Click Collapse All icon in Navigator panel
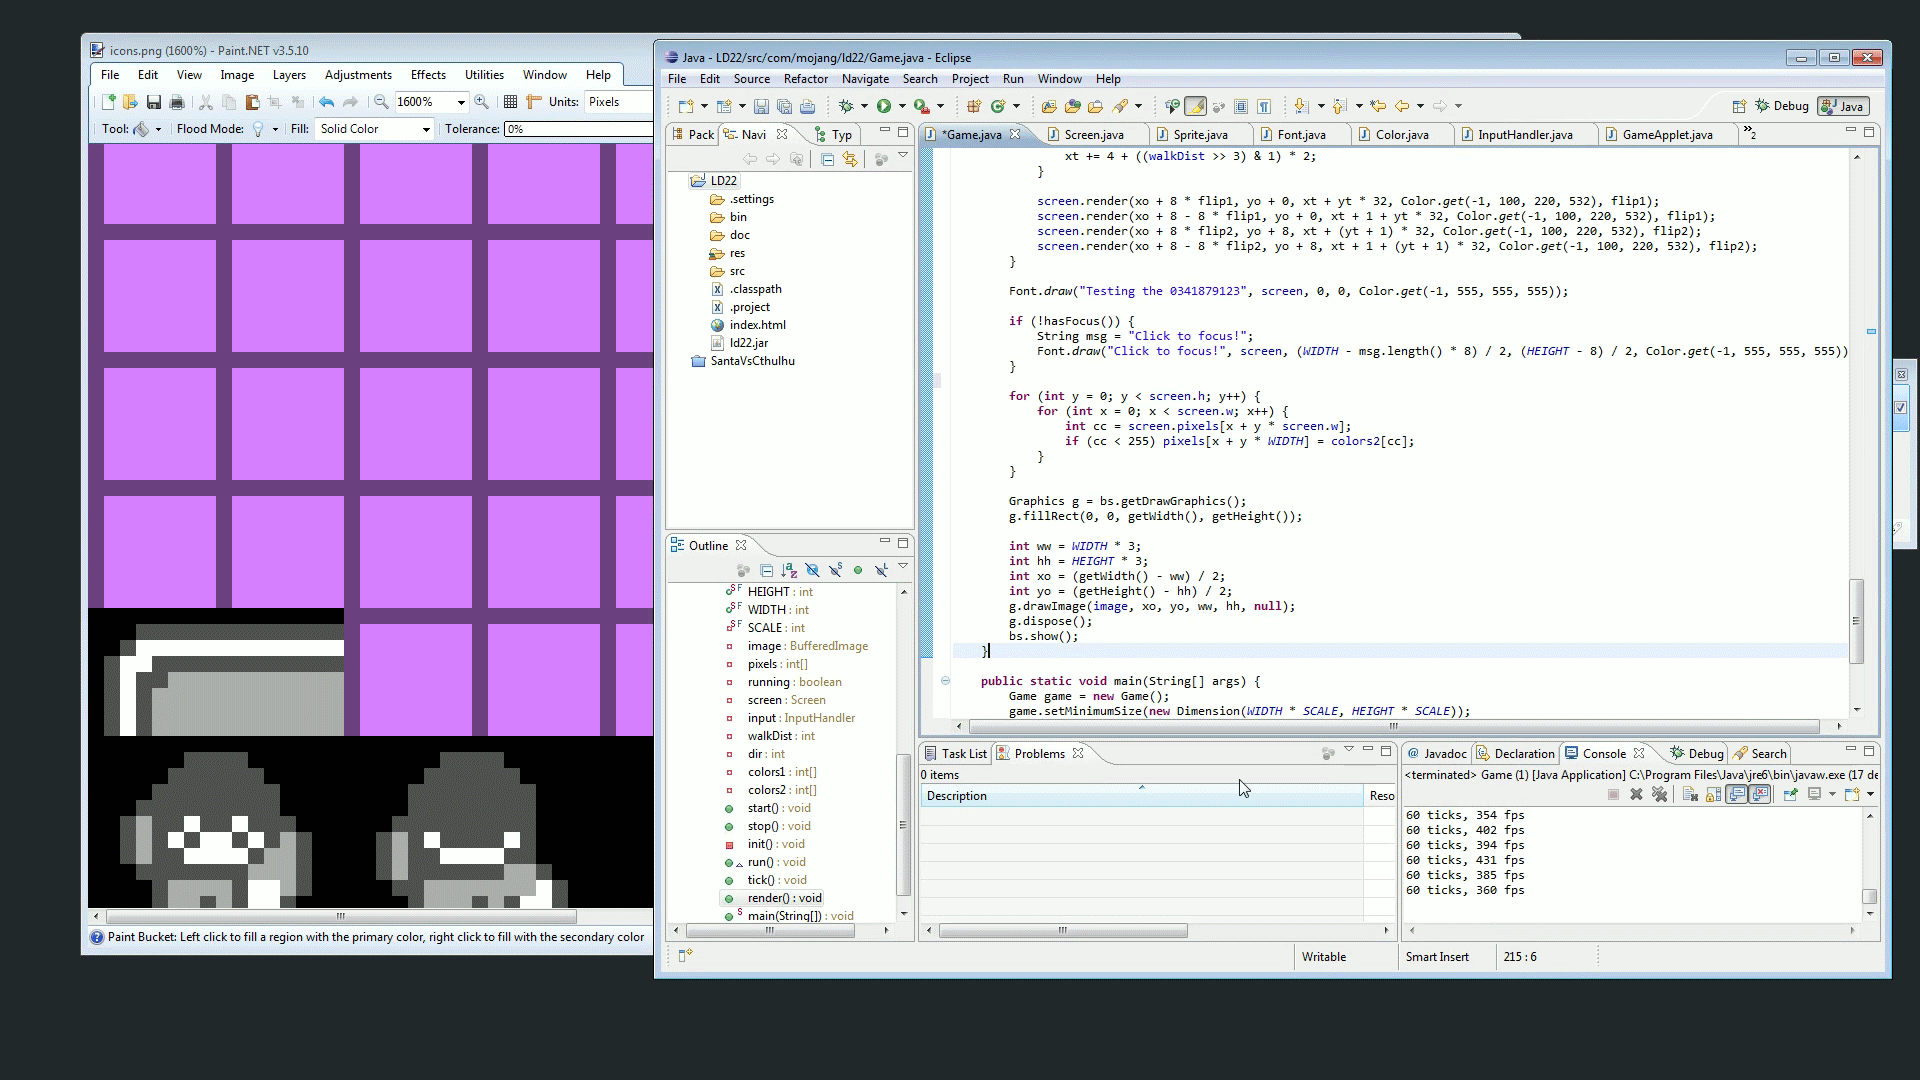Image resolution: width=1920 pixels, height=1080 pixels. tap(827, 160)
